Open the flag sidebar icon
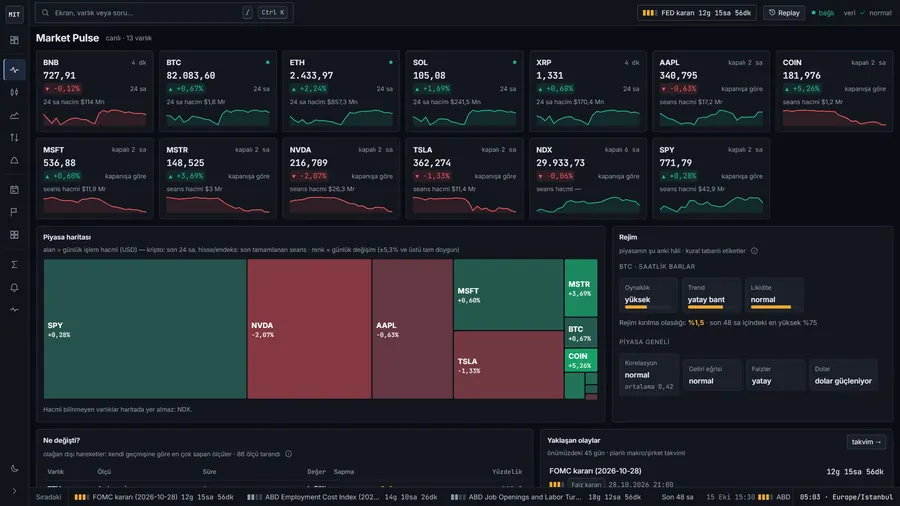Image resolution: width=900 pixels, height=506 pixels. coord(14,212)
